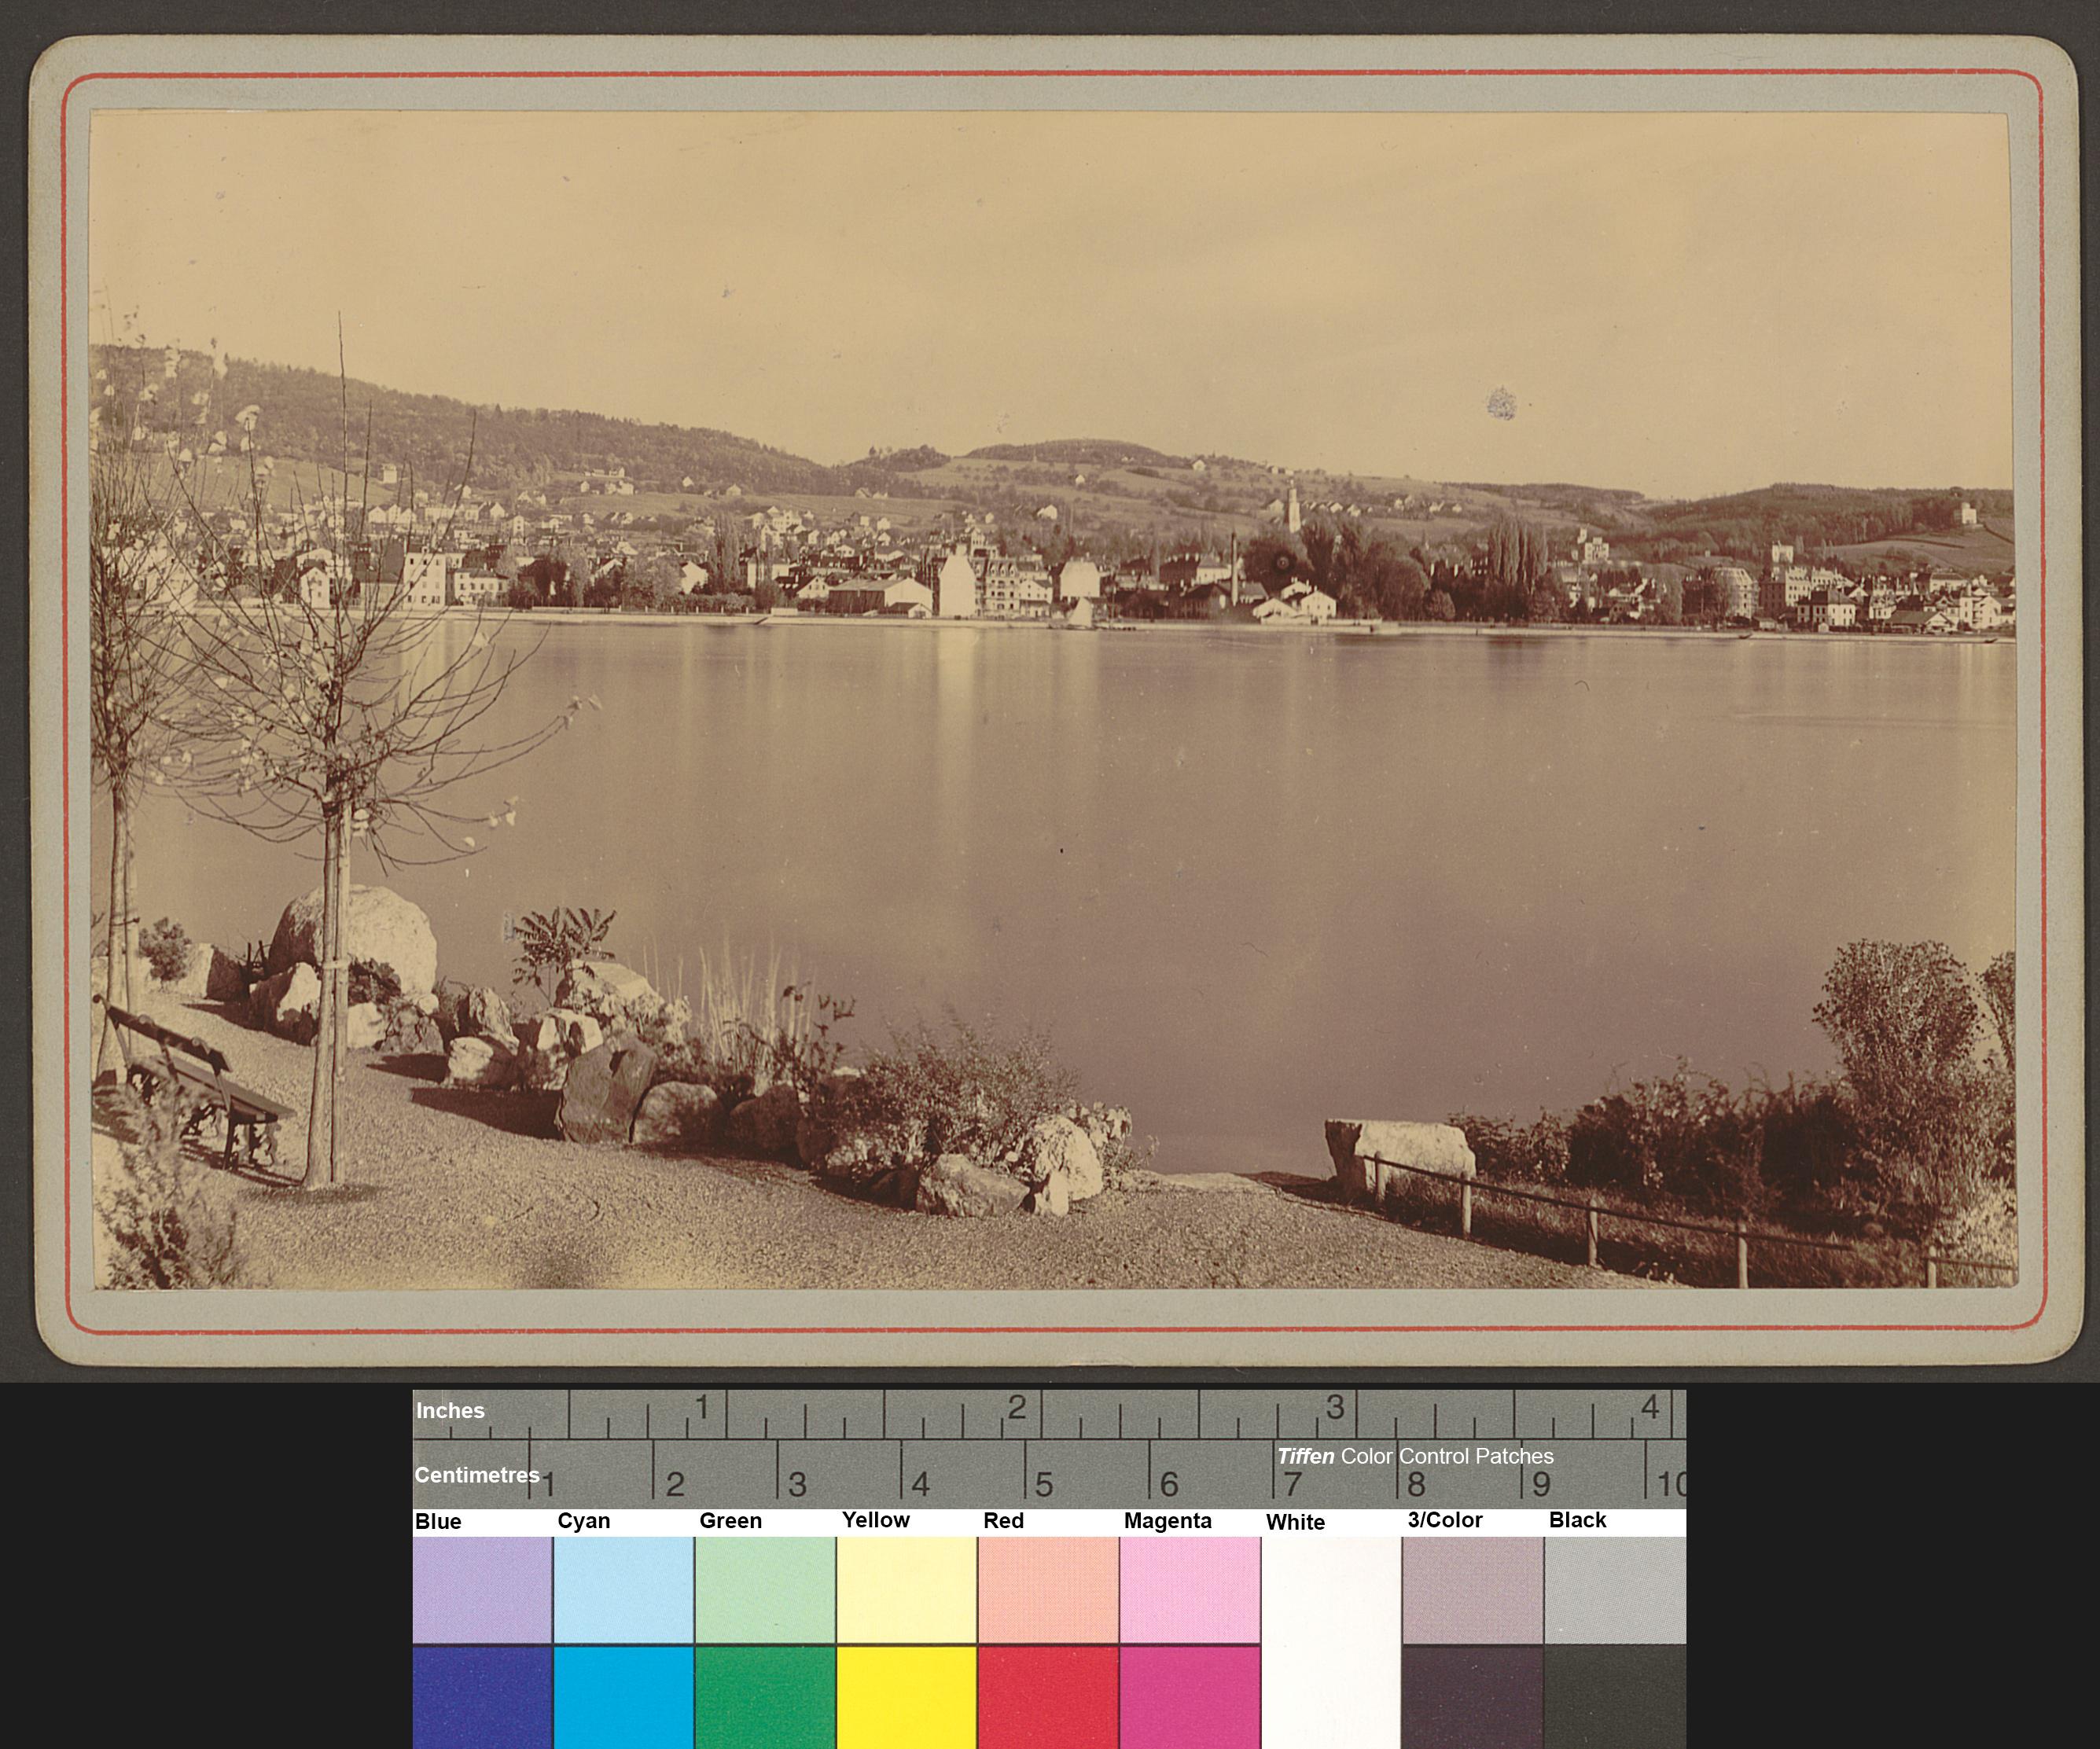Click the dark ink blot in the sky
Screen dimensions: 2100x1749
1500,404
